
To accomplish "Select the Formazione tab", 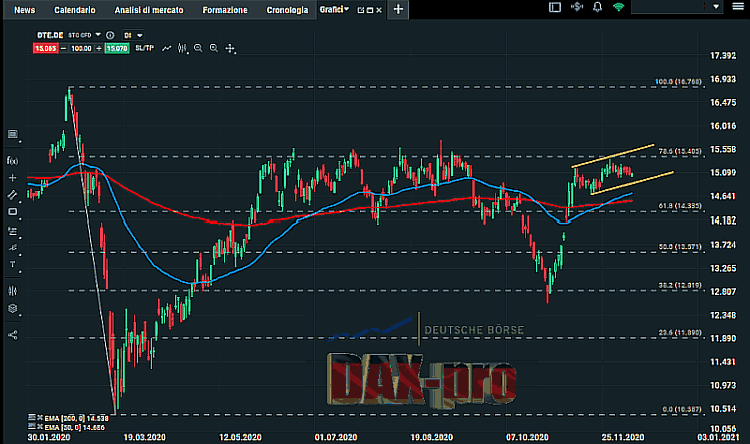I will tap(225, 10).
